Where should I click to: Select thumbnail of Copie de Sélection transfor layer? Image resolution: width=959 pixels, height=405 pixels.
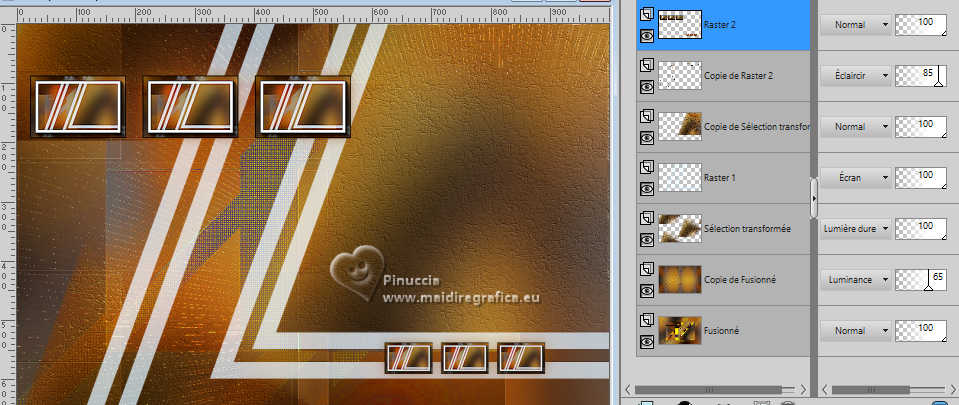(x=679, y=127)
